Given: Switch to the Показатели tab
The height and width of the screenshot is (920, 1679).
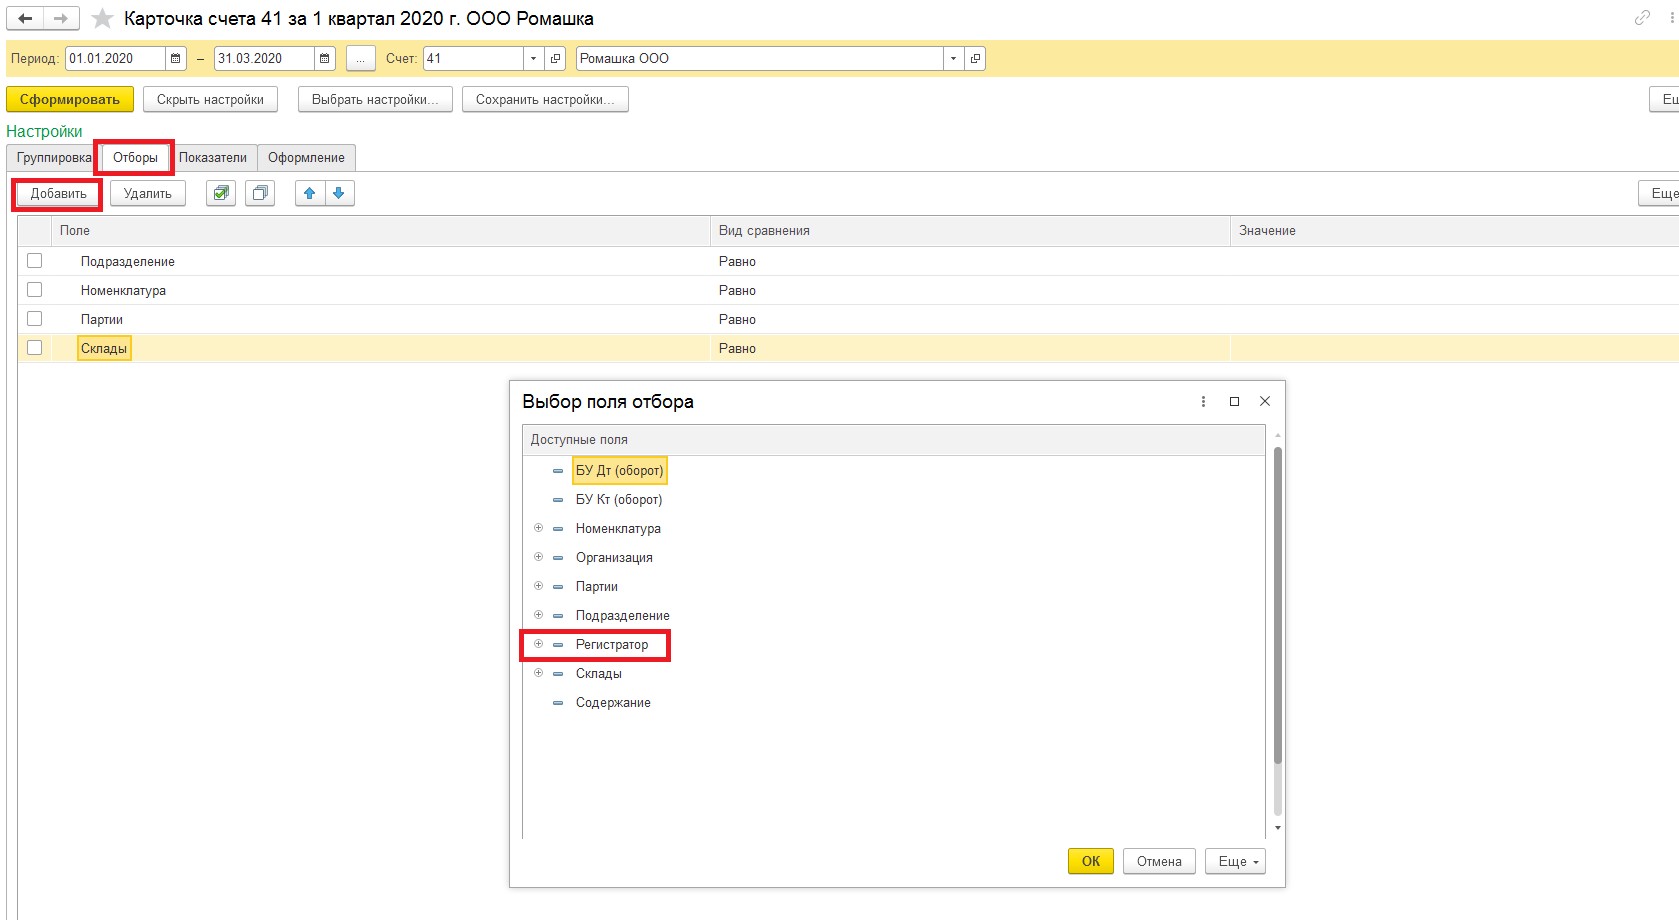Looking at the screenshot, I should pyautogui.click(x=213, y=158).
